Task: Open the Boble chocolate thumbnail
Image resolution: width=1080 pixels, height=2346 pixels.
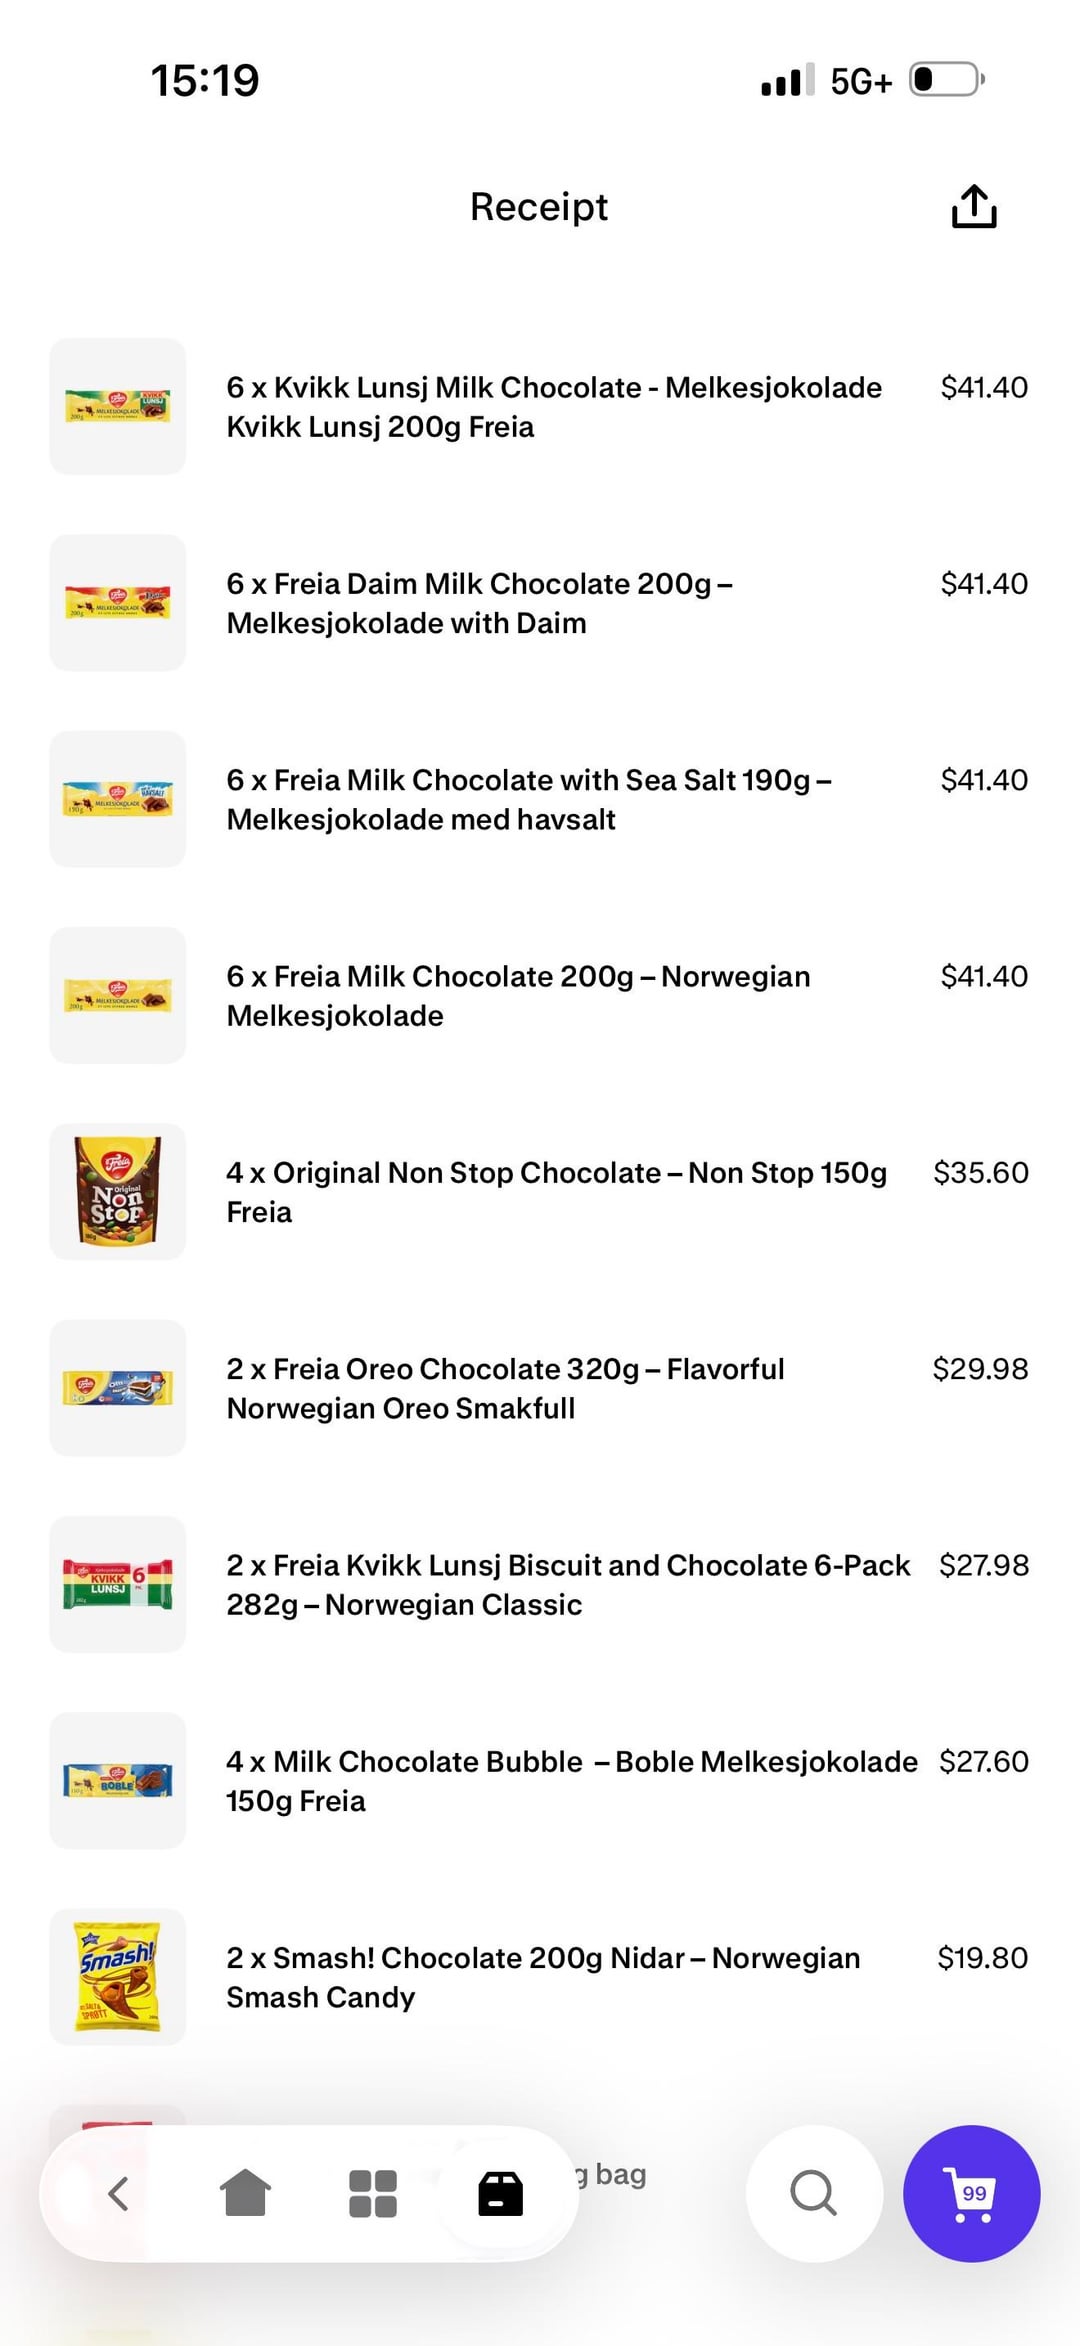Action: coord(118,1780)
